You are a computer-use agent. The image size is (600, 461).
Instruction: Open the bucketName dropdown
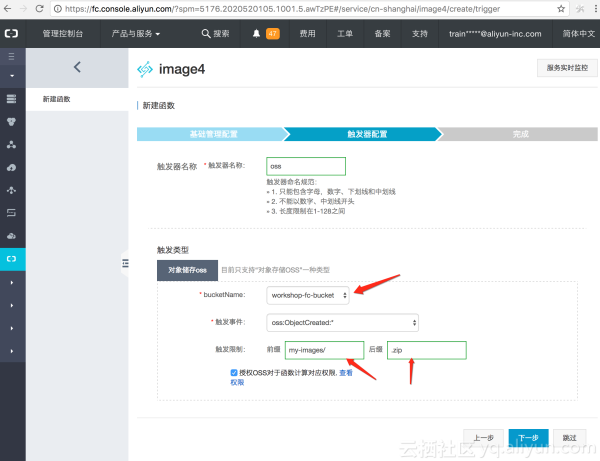tap(308, 295)
